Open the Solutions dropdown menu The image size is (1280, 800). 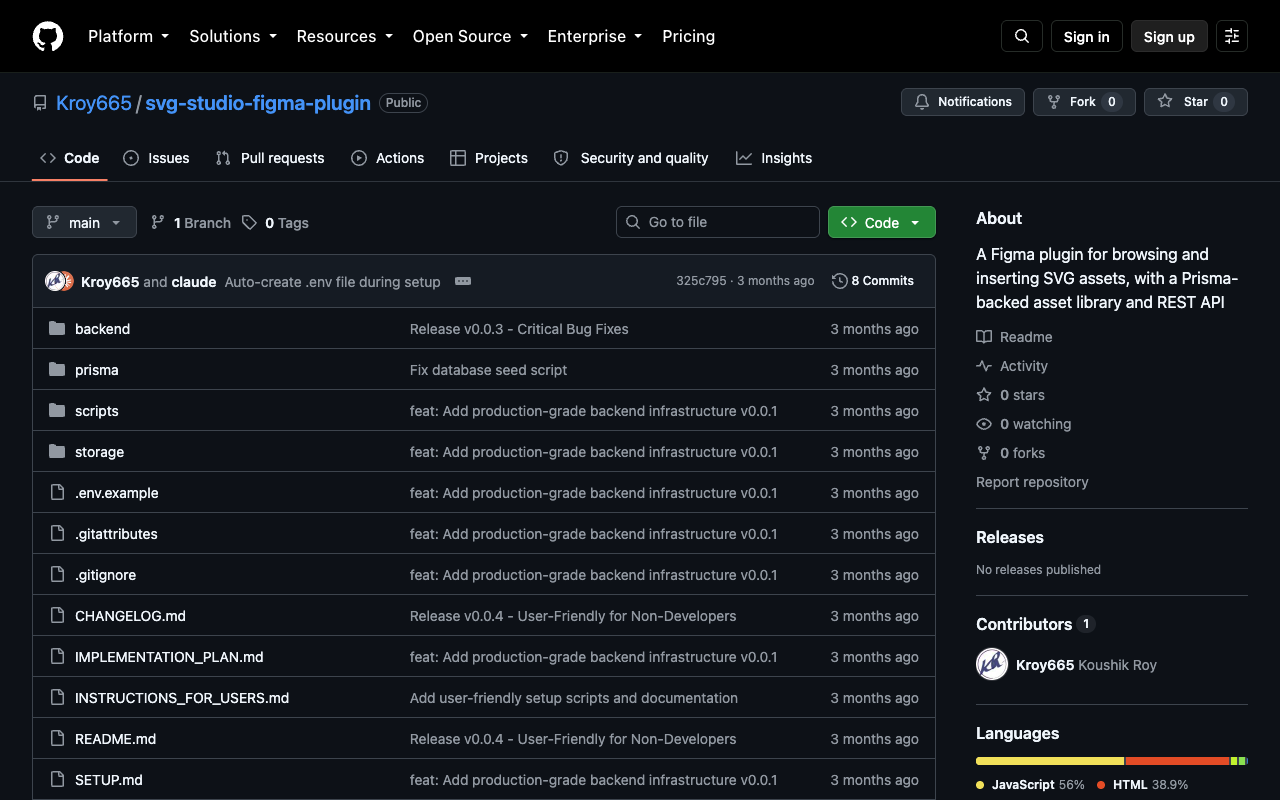tap(233, 36)
